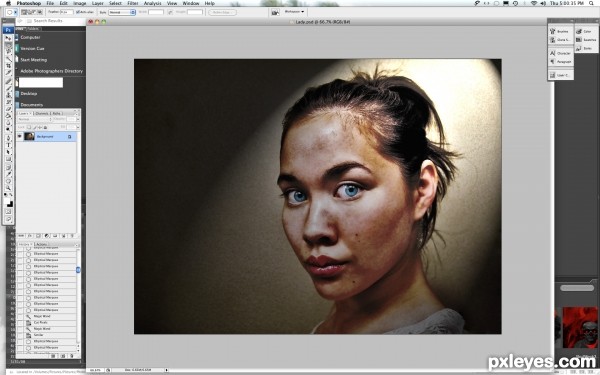The image size is (600, 375).
Task: Choose the New selection mode button
Action: [24, 12]
